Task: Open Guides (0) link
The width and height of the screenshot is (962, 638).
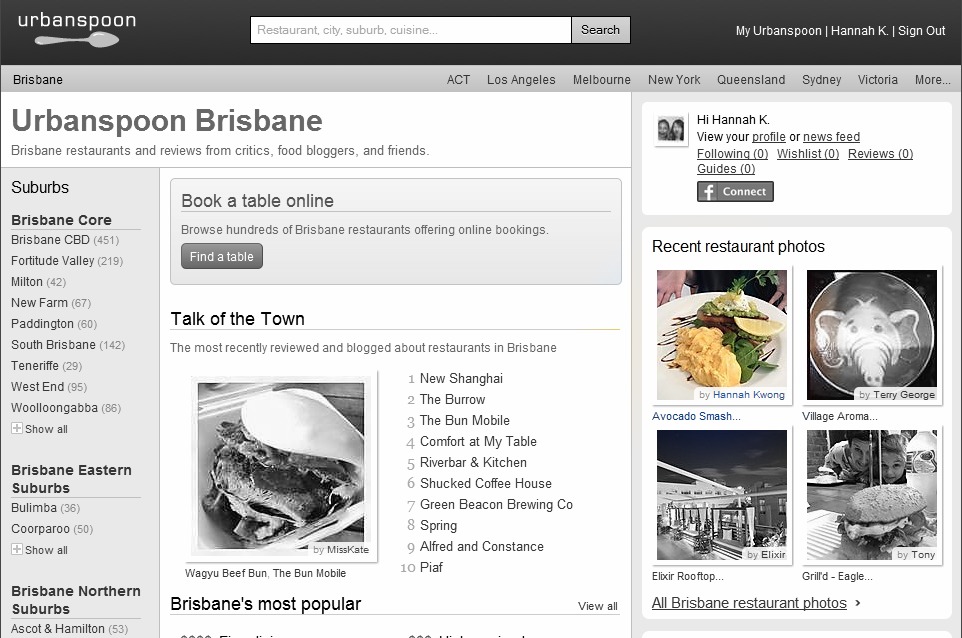Action: tap(726, 169)
